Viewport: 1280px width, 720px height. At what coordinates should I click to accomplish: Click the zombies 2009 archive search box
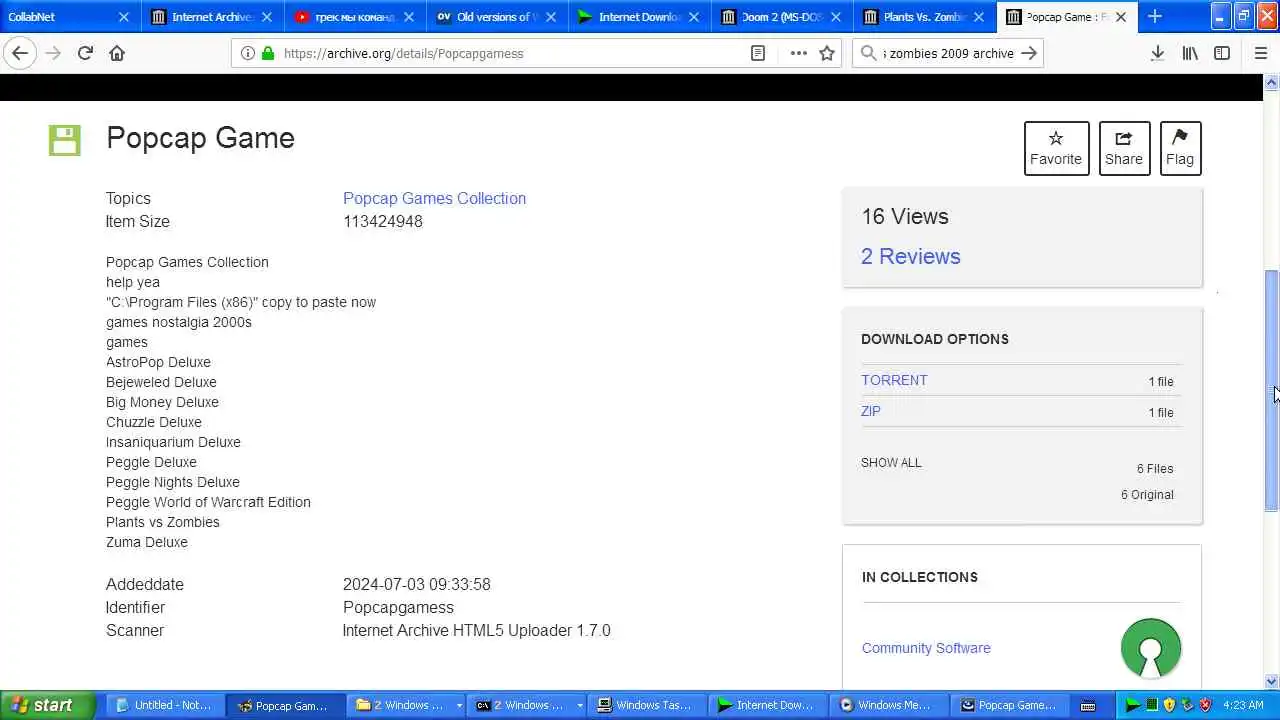click(x=948, y=53)
